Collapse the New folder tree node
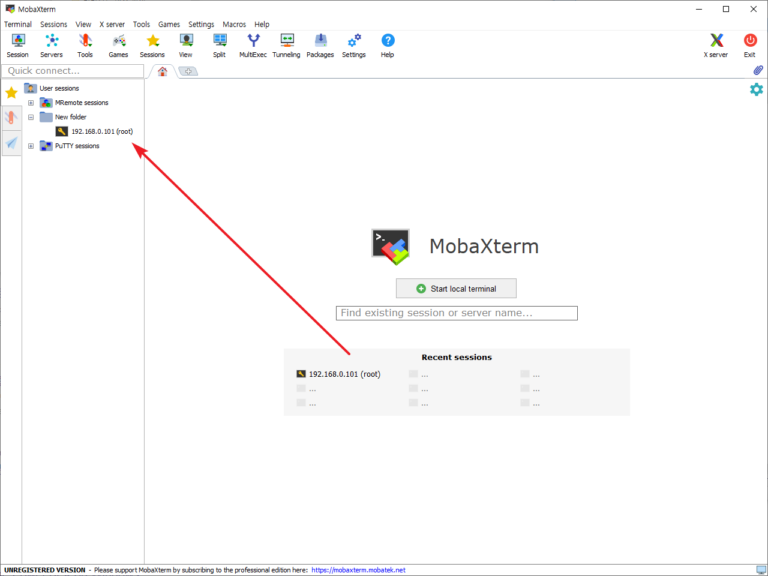The width and height of the screenshot is (768, 576). (x=31, y=117)
